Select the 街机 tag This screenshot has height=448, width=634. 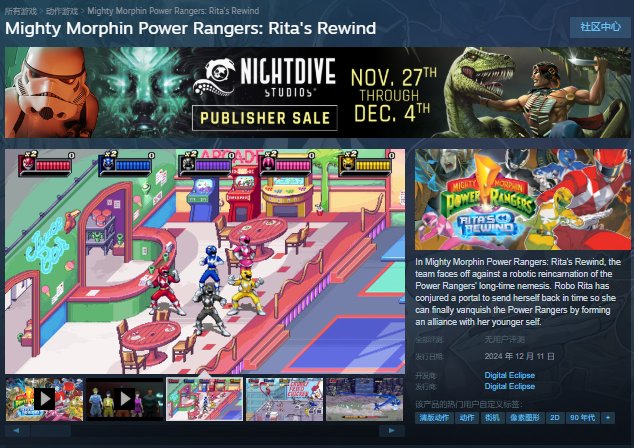pos(492,418)
